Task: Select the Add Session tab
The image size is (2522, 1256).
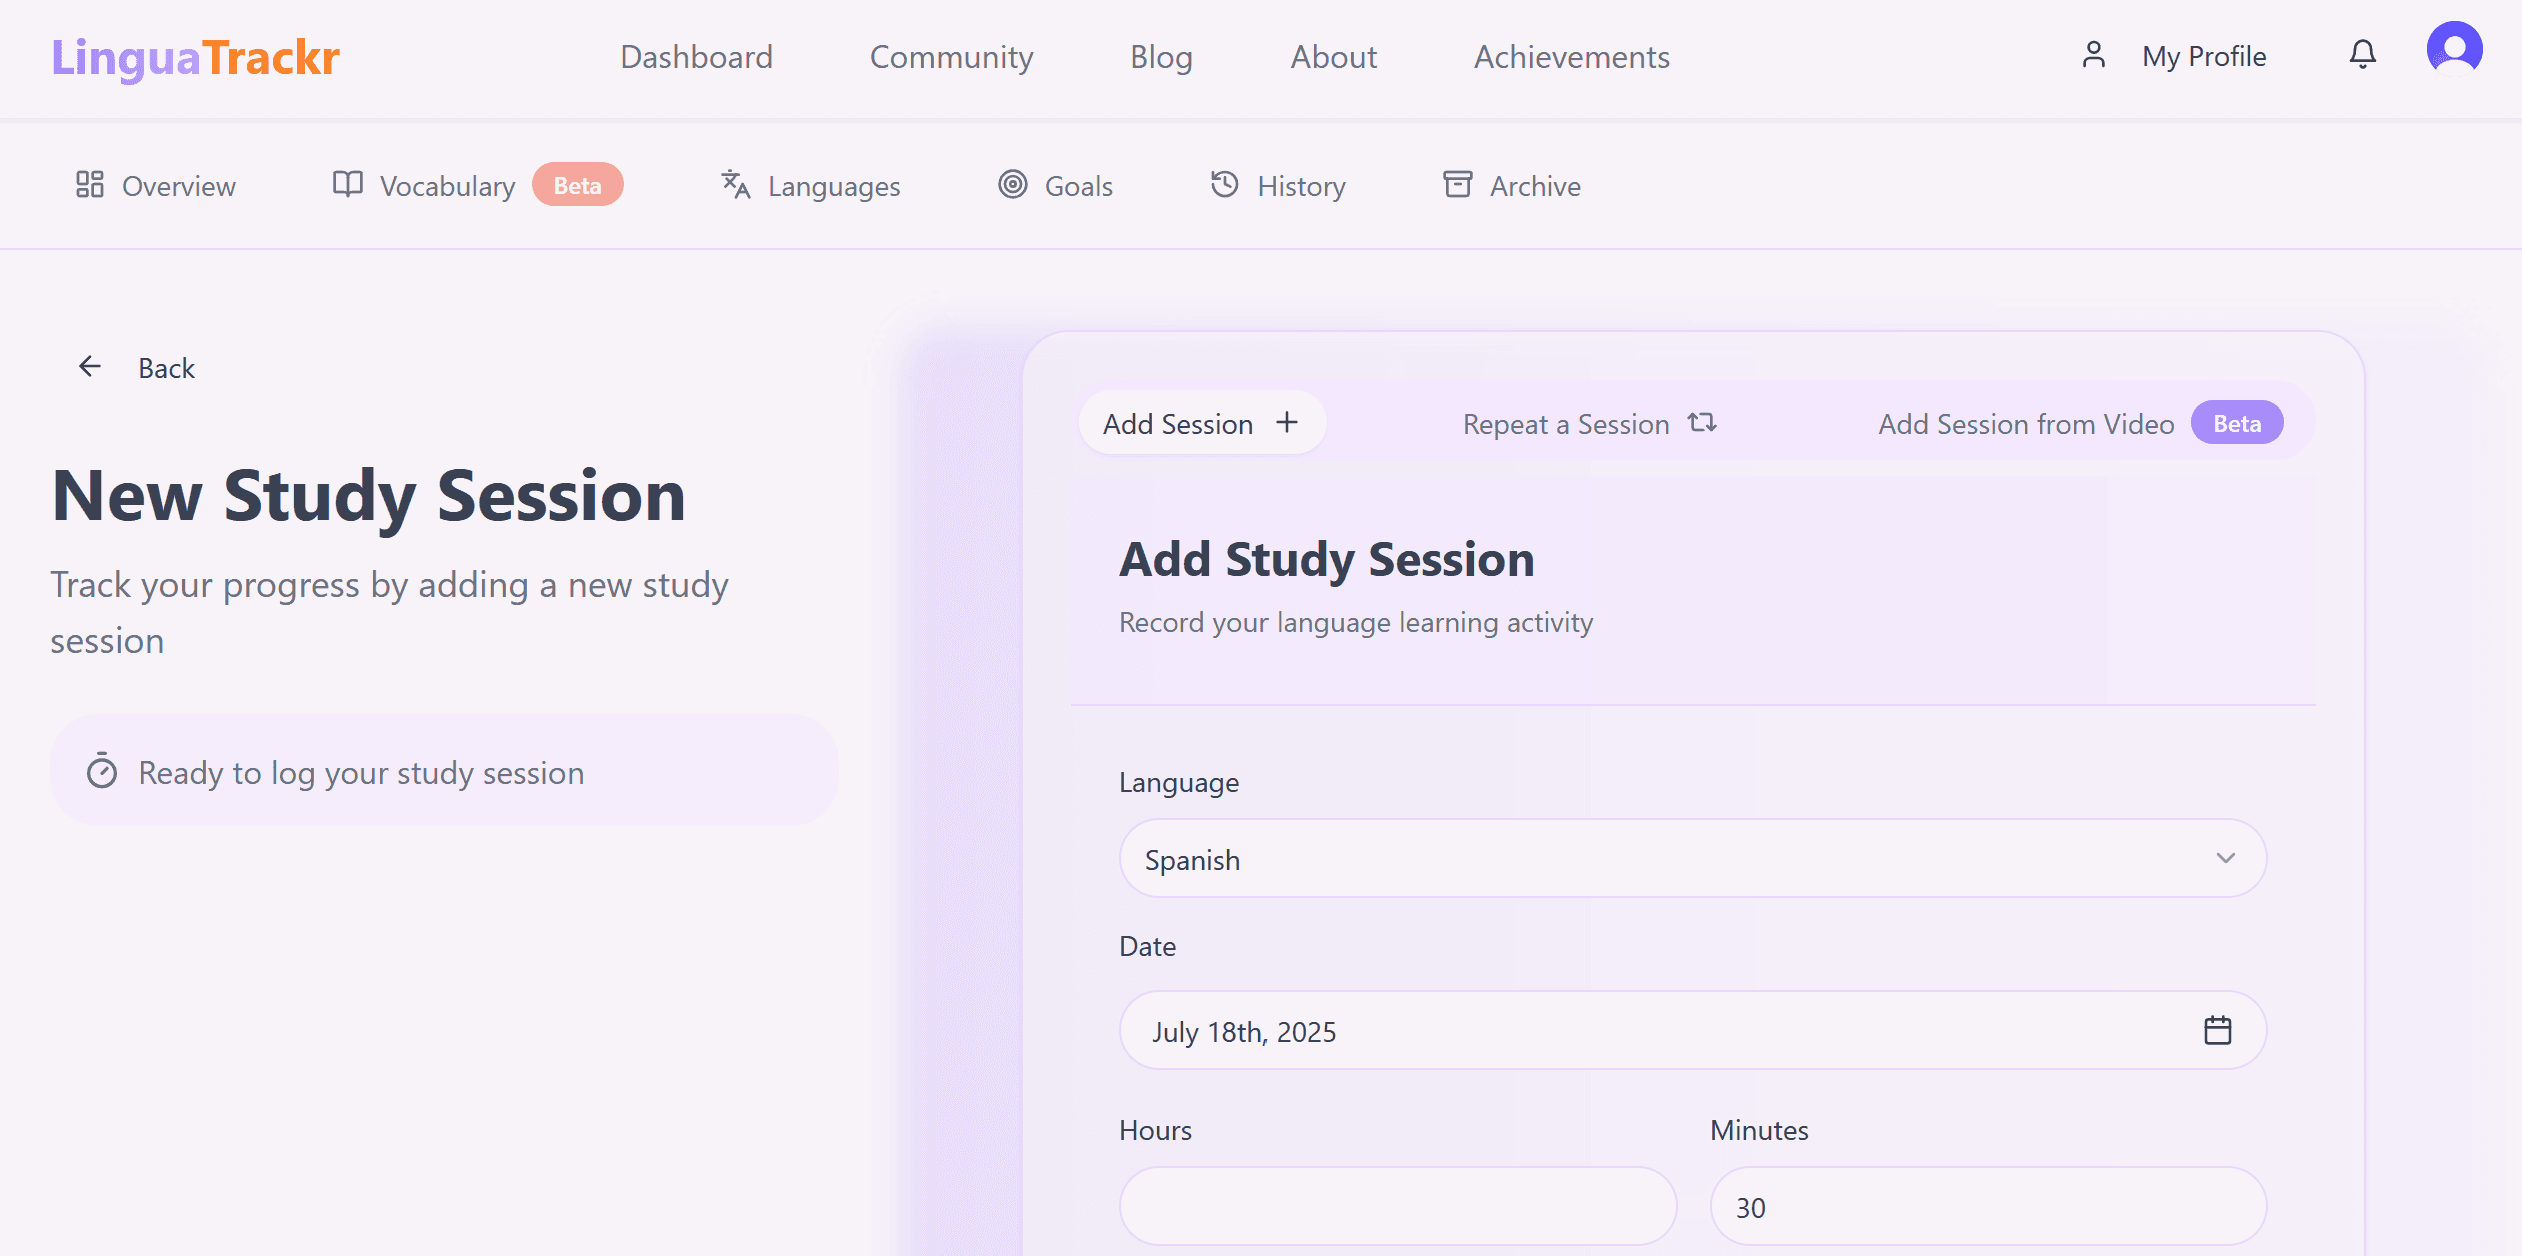Action: coord(1200,424)
